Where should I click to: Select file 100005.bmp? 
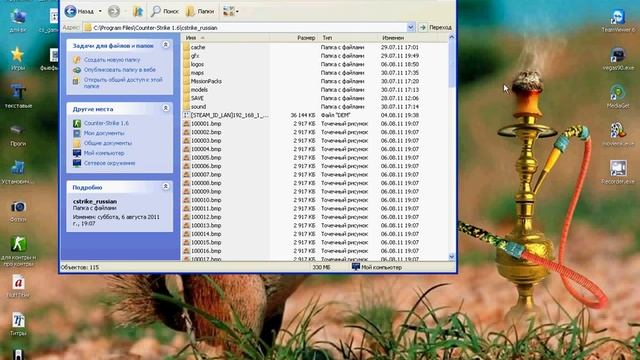[x=206, y=158]
